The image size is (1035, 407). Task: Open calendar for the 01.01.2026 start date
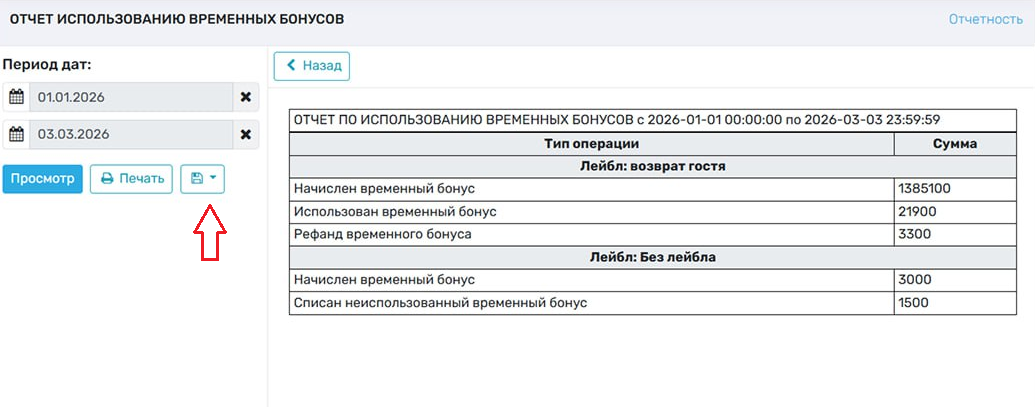(x=16, y=97)
